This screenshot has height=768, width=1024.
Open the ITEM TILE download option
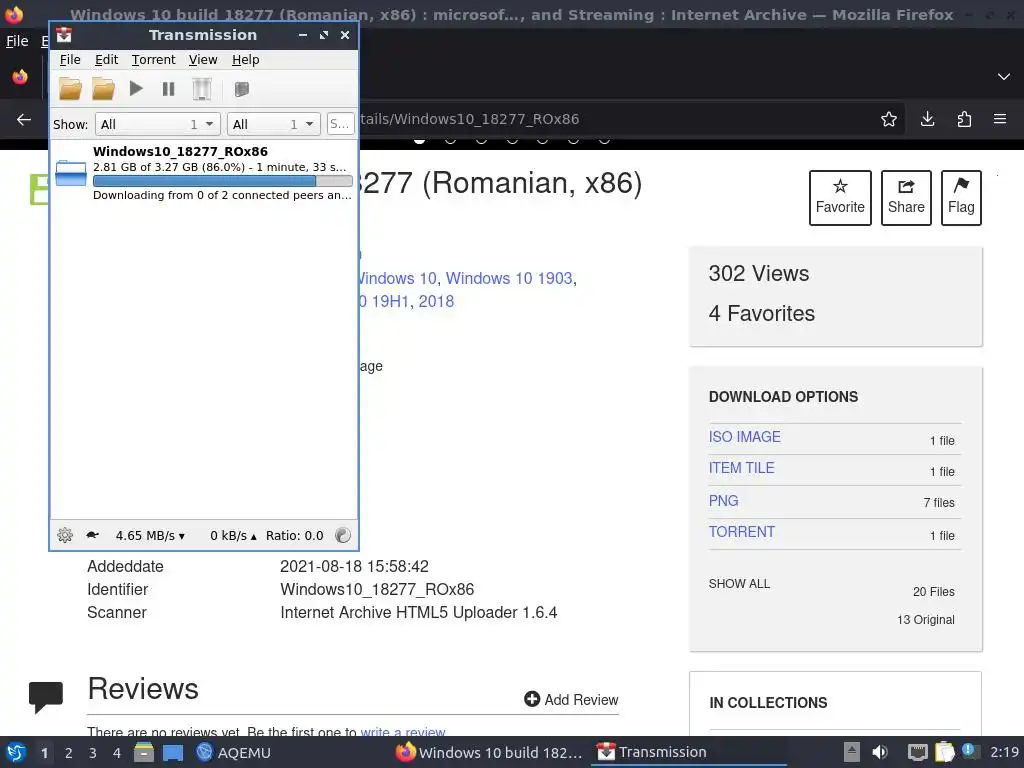tap(741, 468)
